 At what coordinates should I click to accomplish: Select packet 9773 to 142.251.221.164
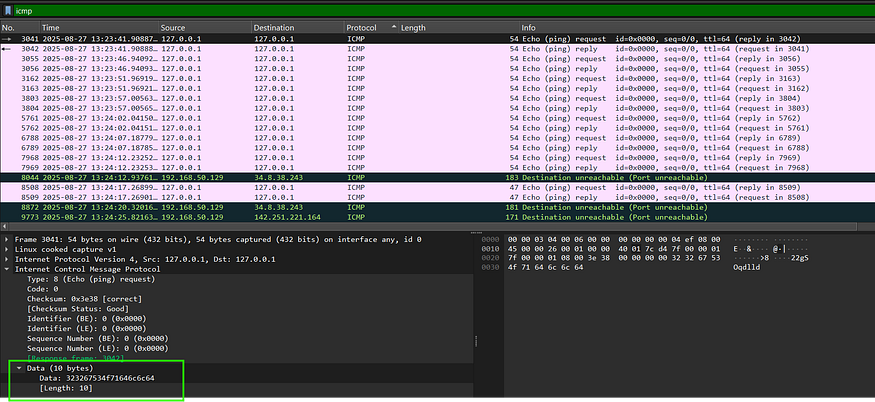438,217
